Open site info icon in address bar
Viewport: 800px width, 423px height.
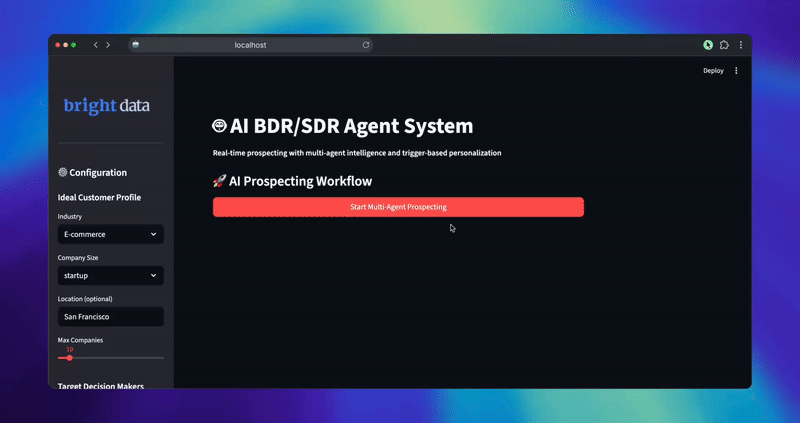(x=135, y=45)
